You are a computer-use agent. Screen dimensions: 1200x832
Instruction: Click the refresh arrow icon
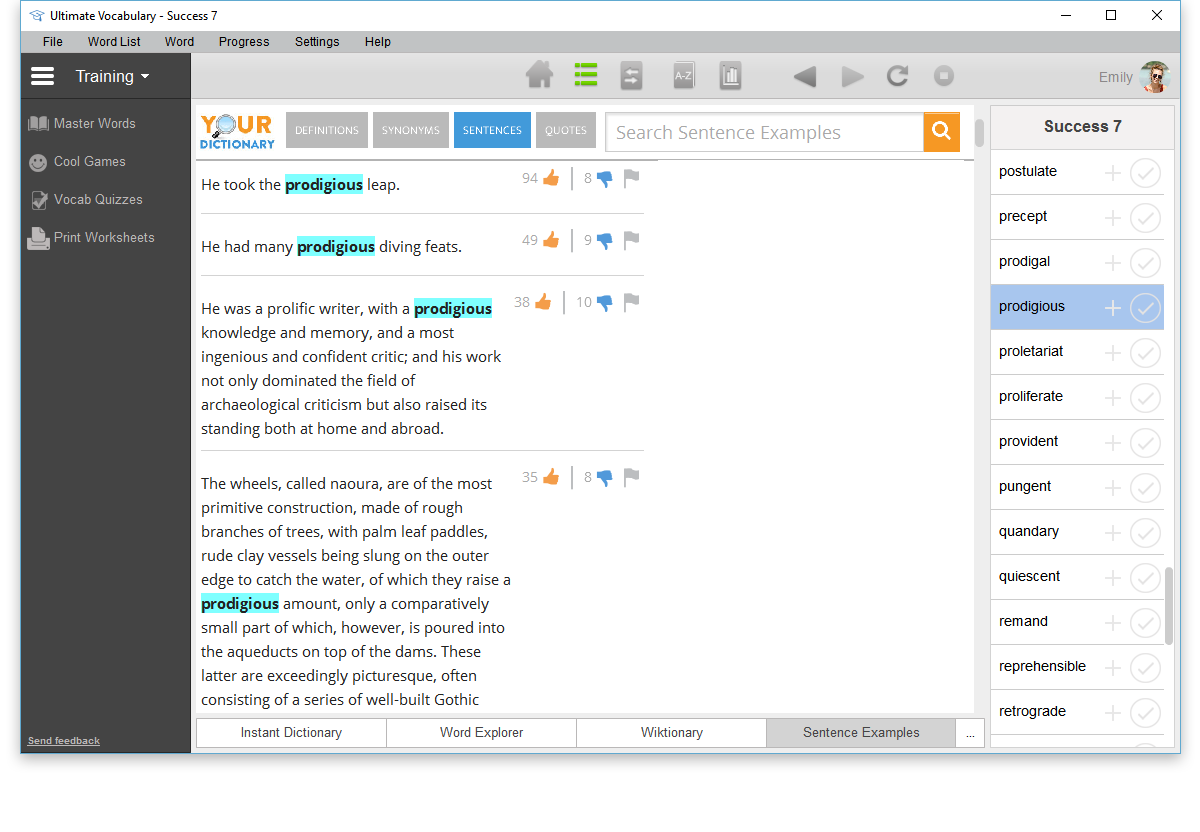click(897, 76)
